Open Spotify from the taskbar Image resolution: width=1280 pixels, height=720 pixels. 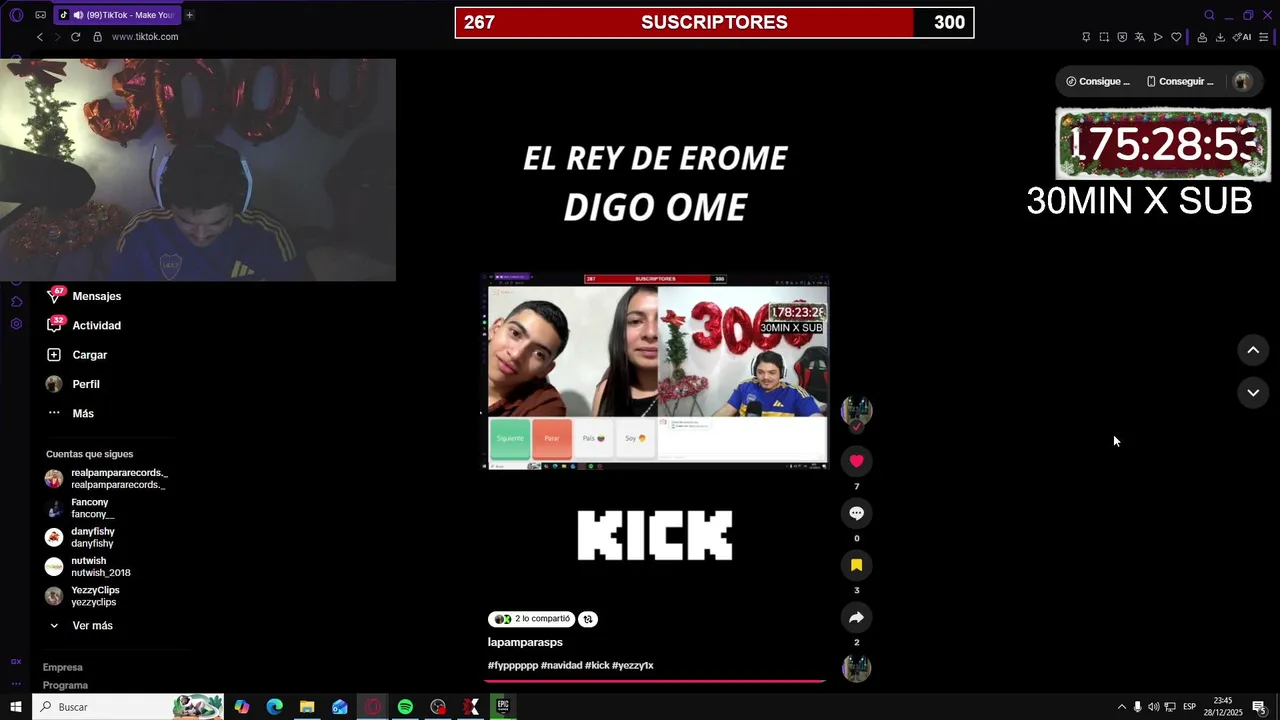(x=405, y=707)
